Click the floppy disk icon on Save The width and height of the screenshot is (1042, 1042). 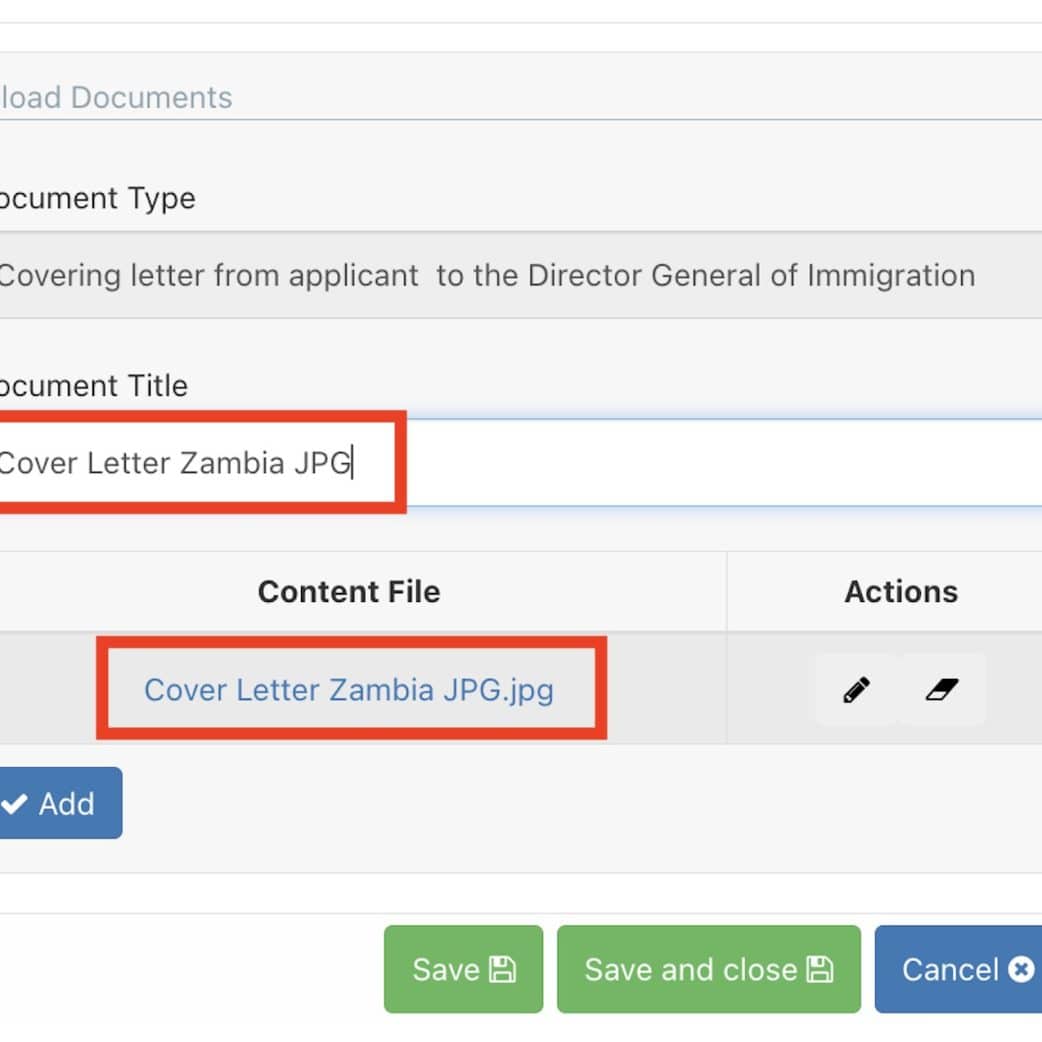coord(502,969)
